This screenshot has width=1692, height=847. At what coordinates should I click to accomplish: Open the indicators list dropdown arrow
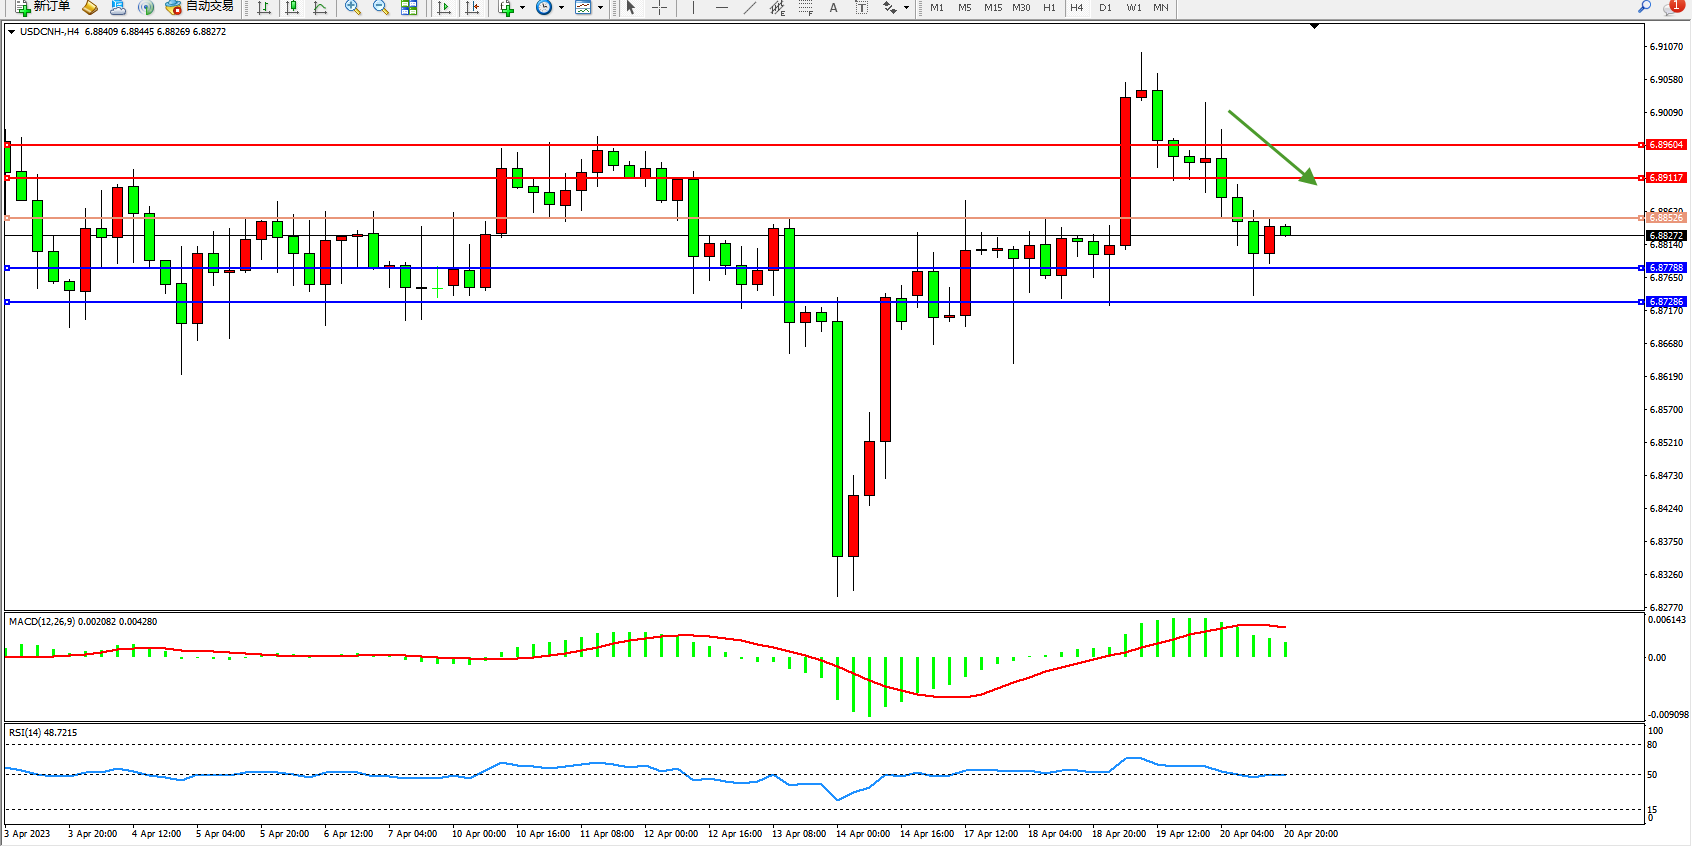[x=522, y=8]
